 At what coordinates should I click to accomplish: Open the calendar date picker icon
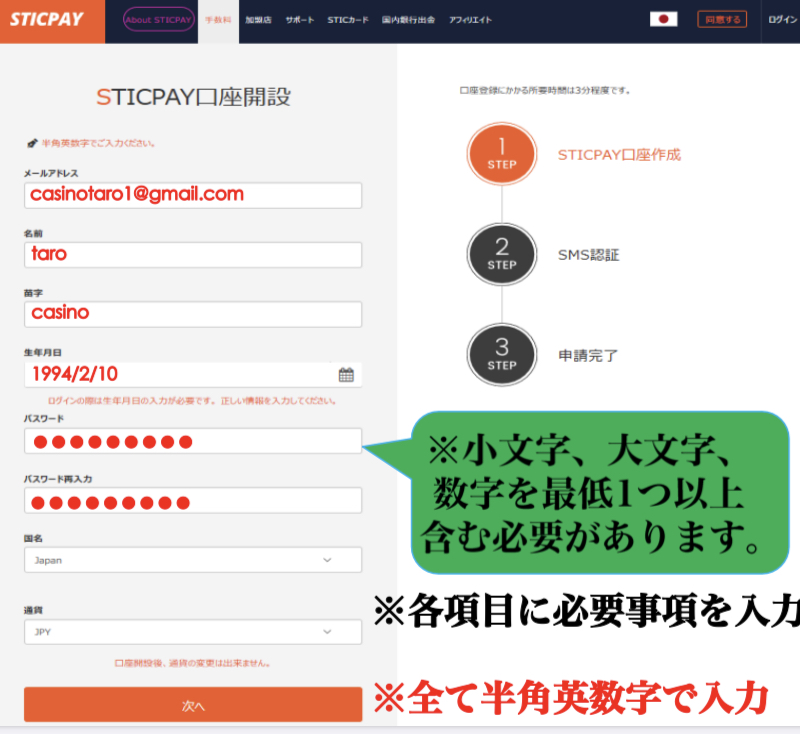tap(346, 375)
